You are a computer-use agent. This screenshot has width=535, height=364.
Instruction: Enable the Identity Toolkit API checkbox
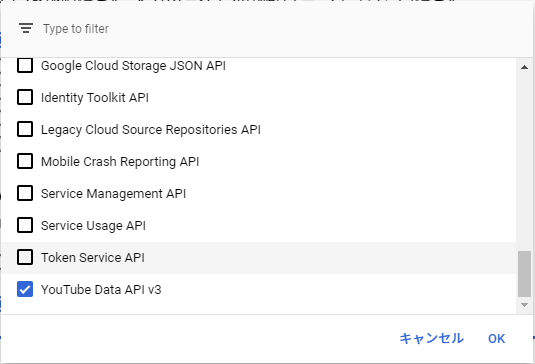click(25, 97)
